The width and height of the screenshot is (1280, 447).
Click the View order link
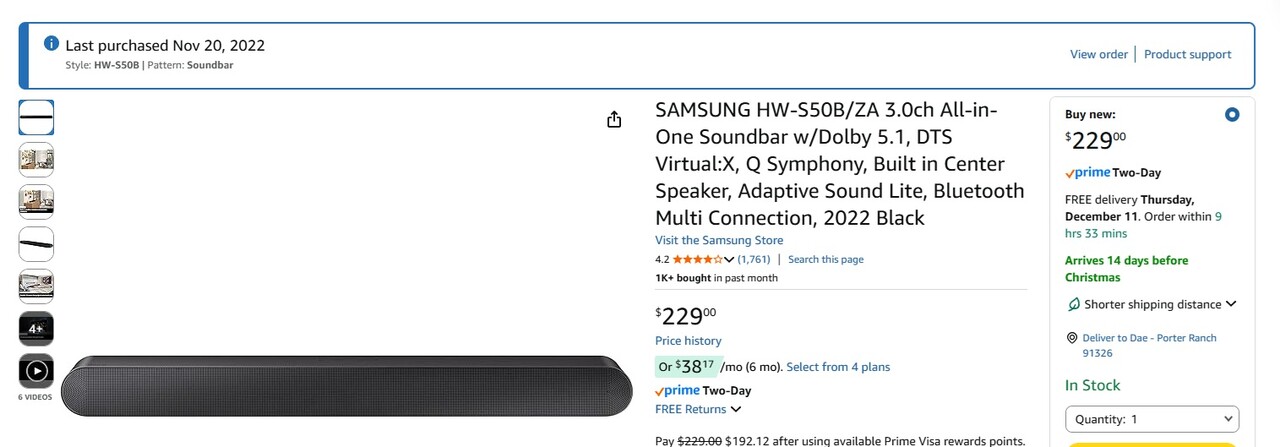[1098, 54]
